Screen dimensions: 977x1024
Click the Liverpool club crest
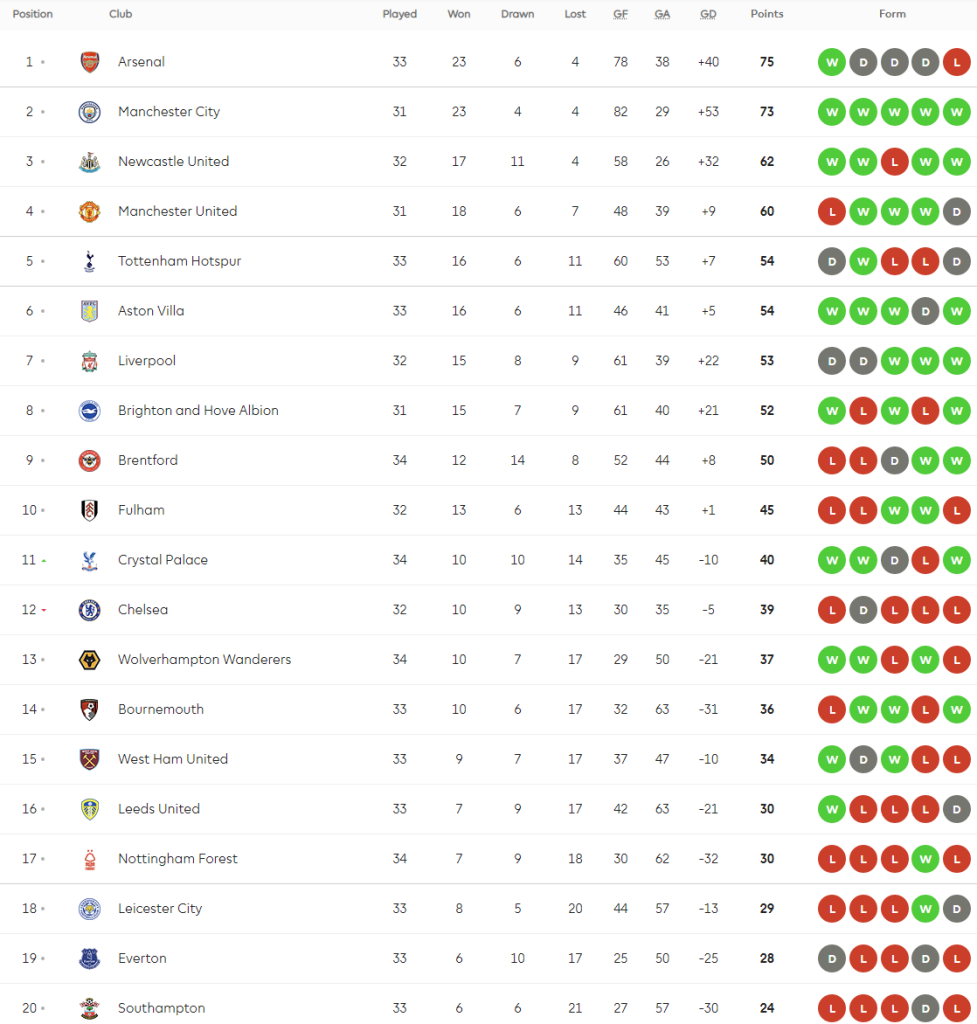tap(90, 361)
